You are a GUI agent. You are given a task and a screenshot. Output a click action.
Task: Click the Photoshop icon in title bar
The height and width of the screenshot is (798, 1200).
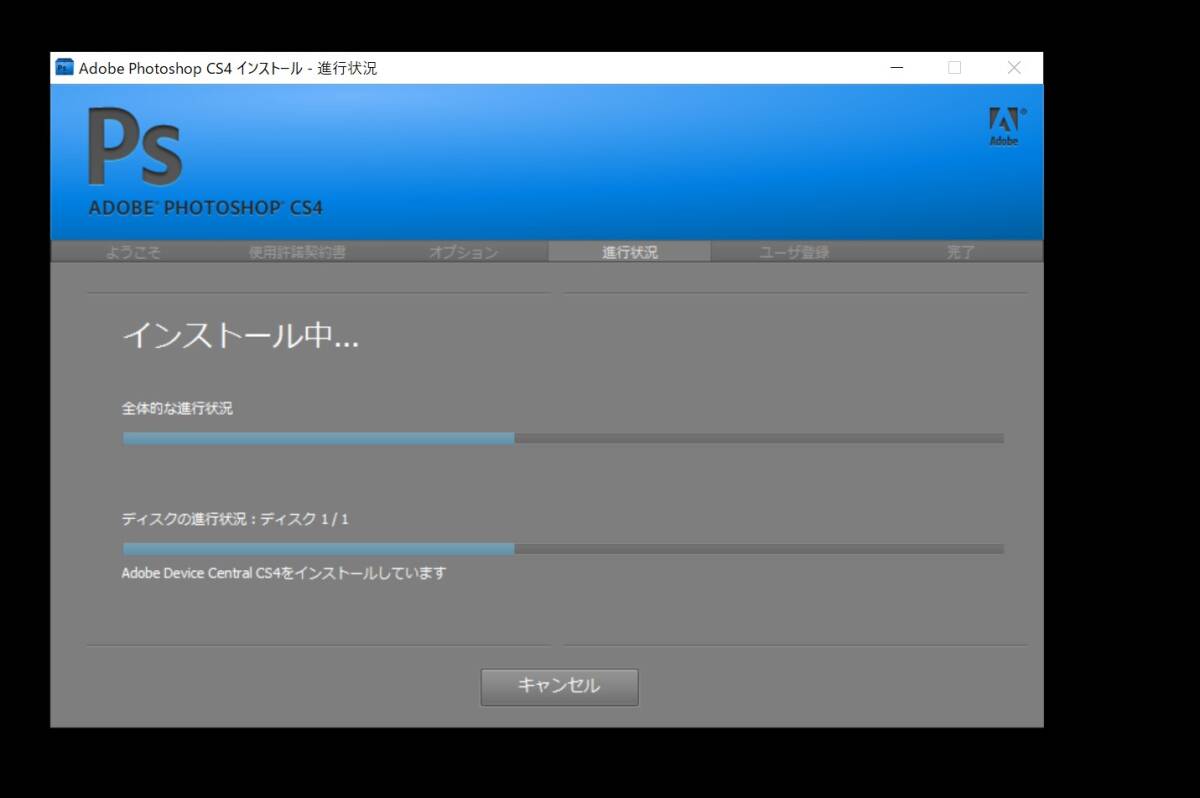[x=65, y=68]
